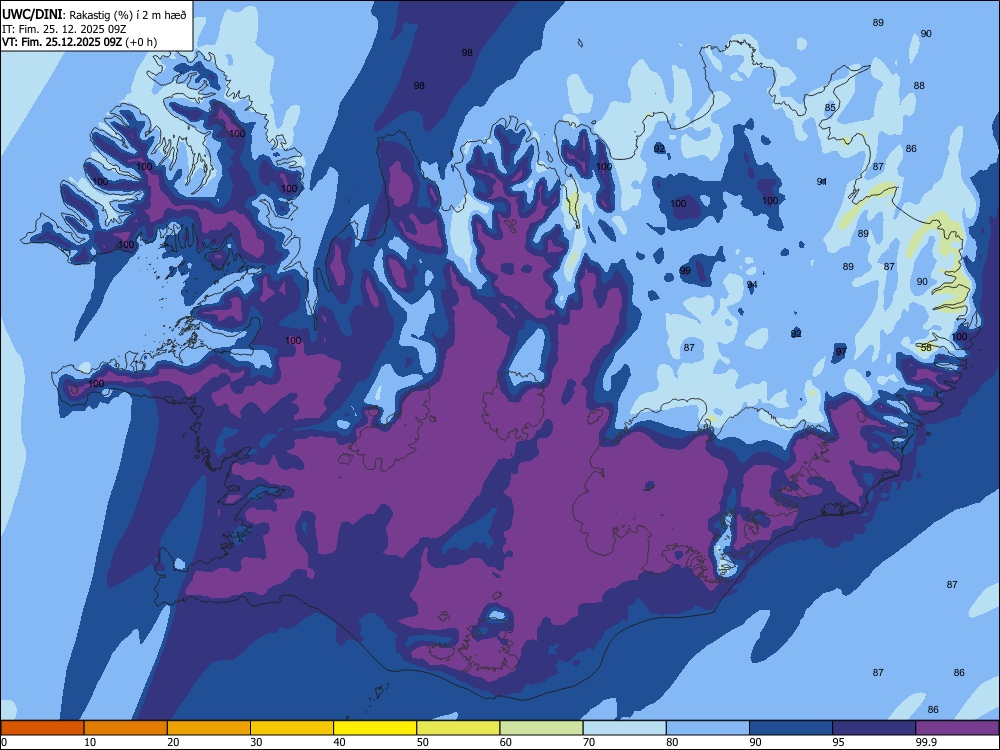Select the purple above-99.9 legend swatch
Viewport: 1000px width, 750px height.
(957, 728)
